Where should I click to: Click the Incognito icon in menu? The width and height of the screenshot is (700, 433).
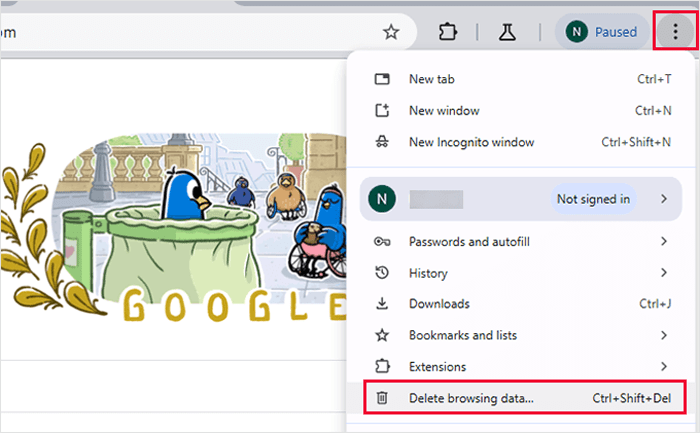(x=381, y=142)
